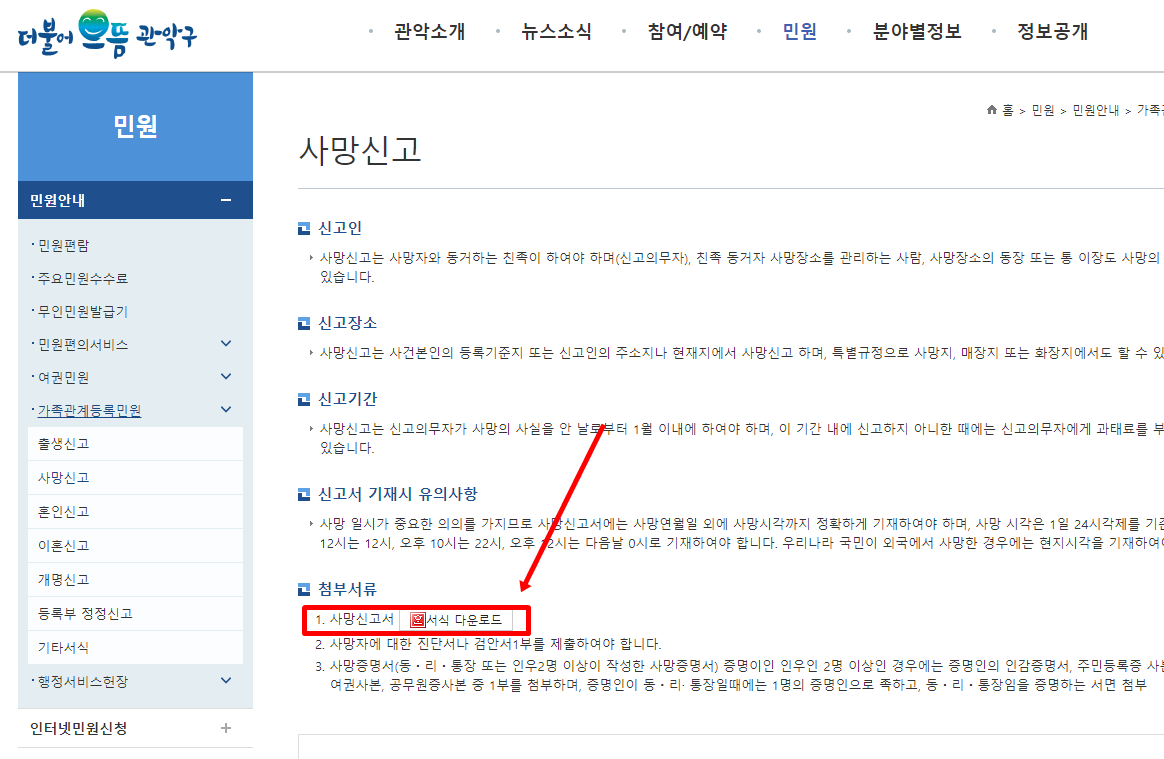Screen dimensions: 1164x759
Task: Click the 신고장소 section heading
Action: click(x=347, y=323)
